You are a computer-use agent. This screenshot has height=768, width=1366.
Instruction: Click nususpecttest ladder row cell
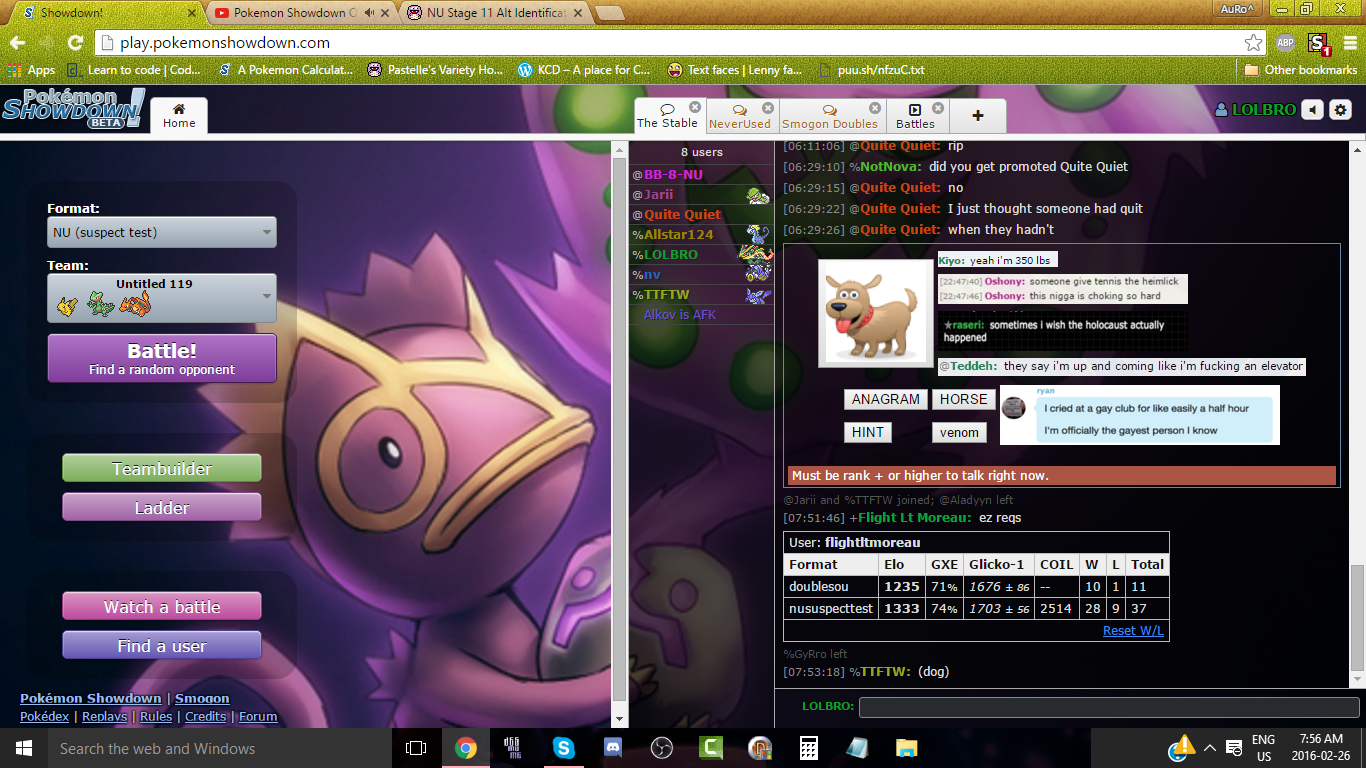tap(831, 608)
